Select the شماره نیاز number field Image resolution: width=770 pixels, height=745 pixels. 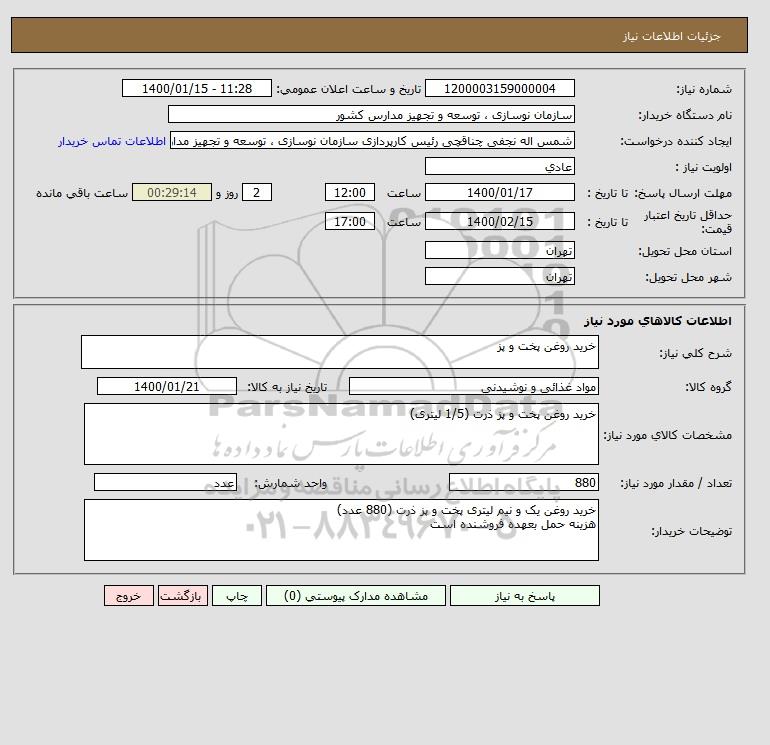click(499, 89)
